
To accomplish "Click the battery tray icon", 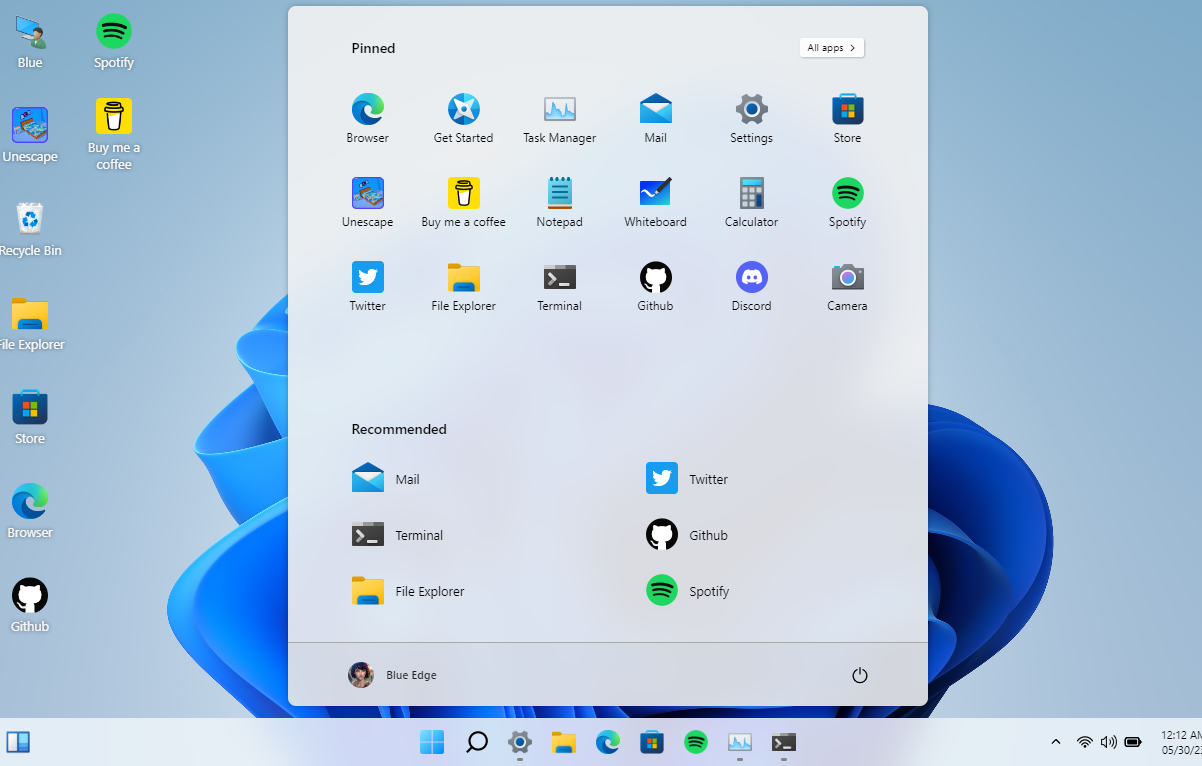I will pos(1133,742).
